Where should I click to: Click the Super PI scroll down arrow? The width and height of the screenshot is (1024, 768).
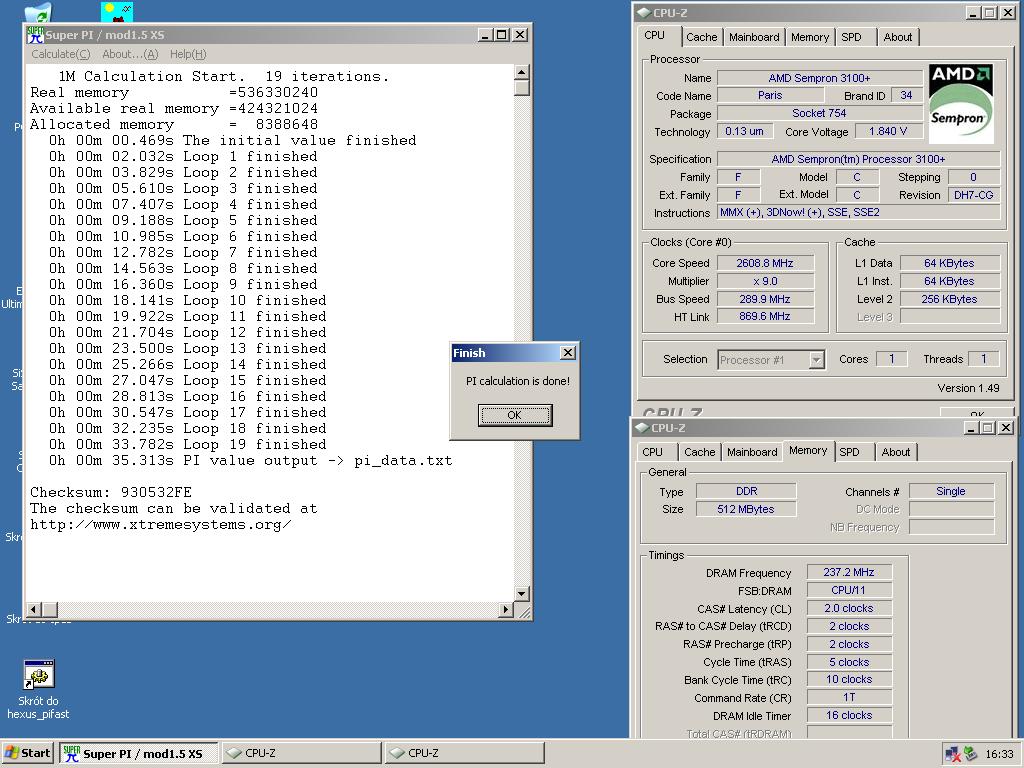522,594
